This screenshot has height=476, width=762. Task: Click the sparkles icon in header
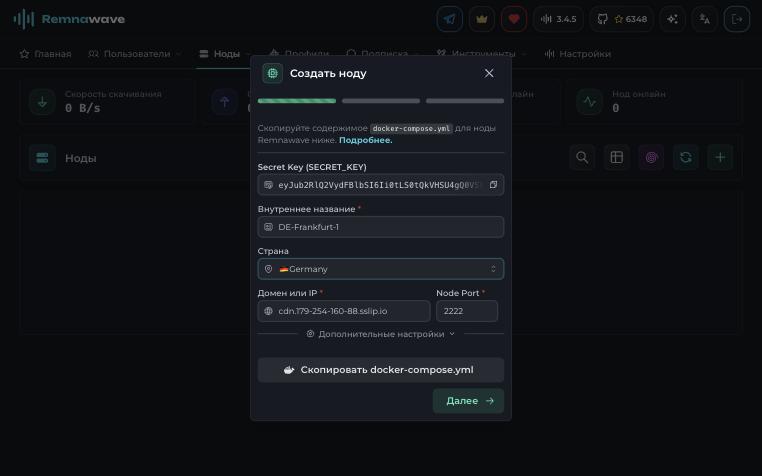[x=673, y=19]
